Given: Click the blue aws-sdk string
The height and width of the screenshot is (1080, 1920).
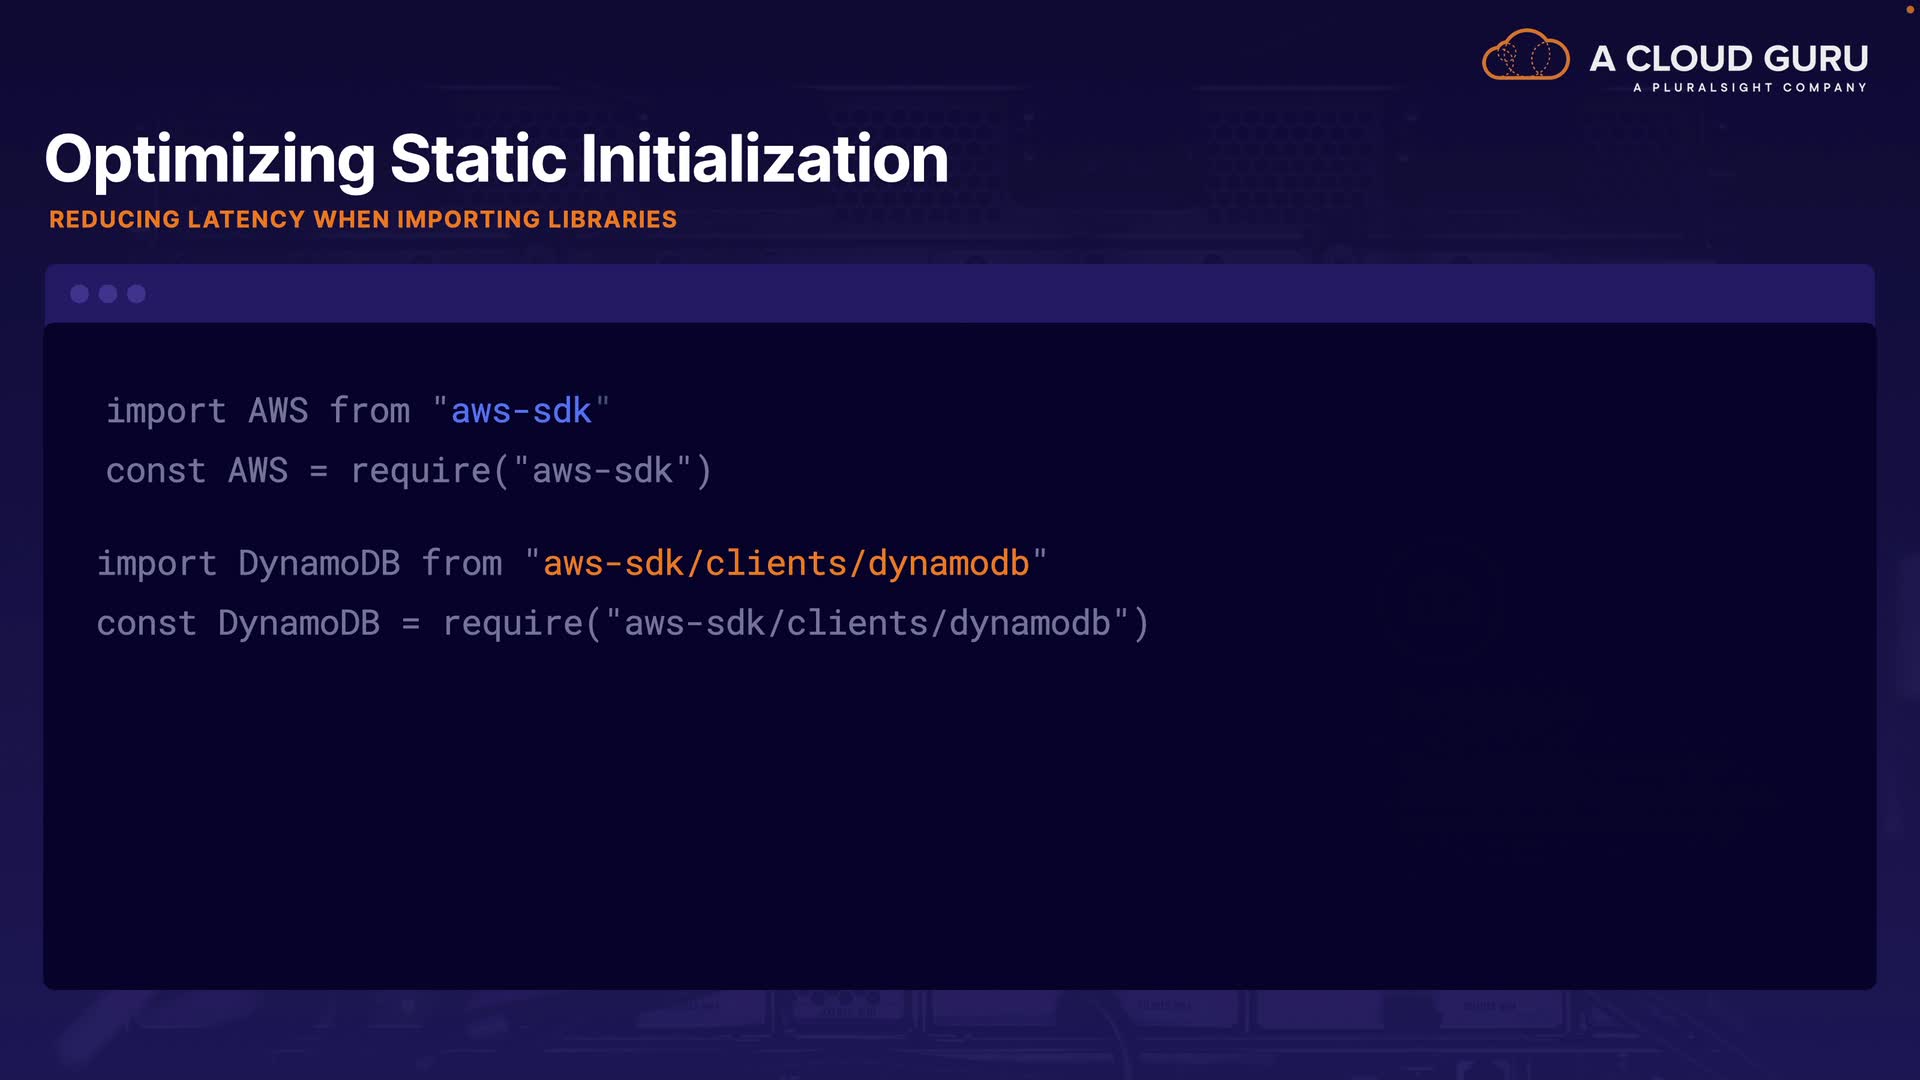Looking at the screenshot, I should (x=521, y=411).
